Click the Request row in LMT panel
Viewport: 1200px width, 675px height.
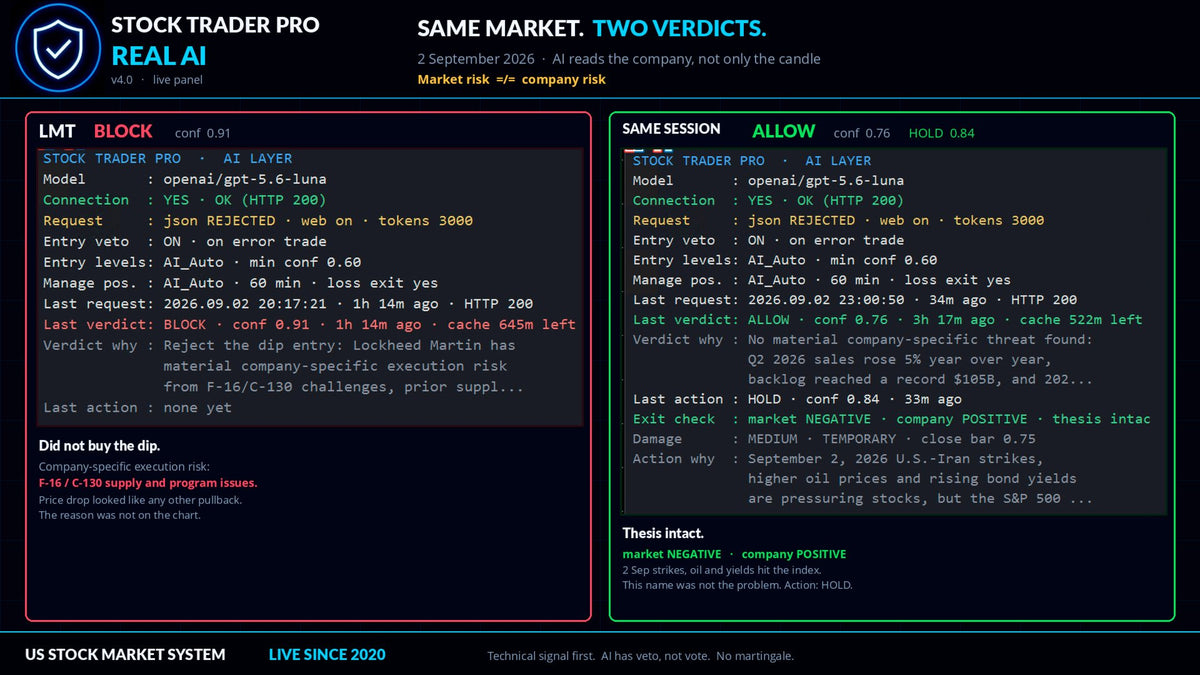tap(258, 221)
